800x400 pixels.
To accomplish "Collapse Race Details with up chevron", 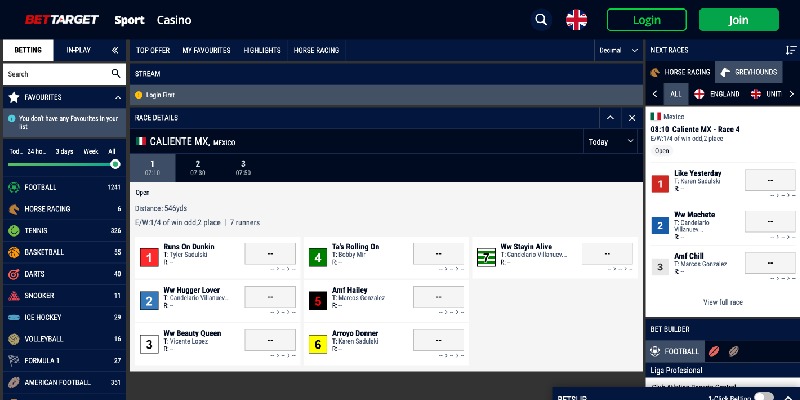I will (x=610, y=118).
